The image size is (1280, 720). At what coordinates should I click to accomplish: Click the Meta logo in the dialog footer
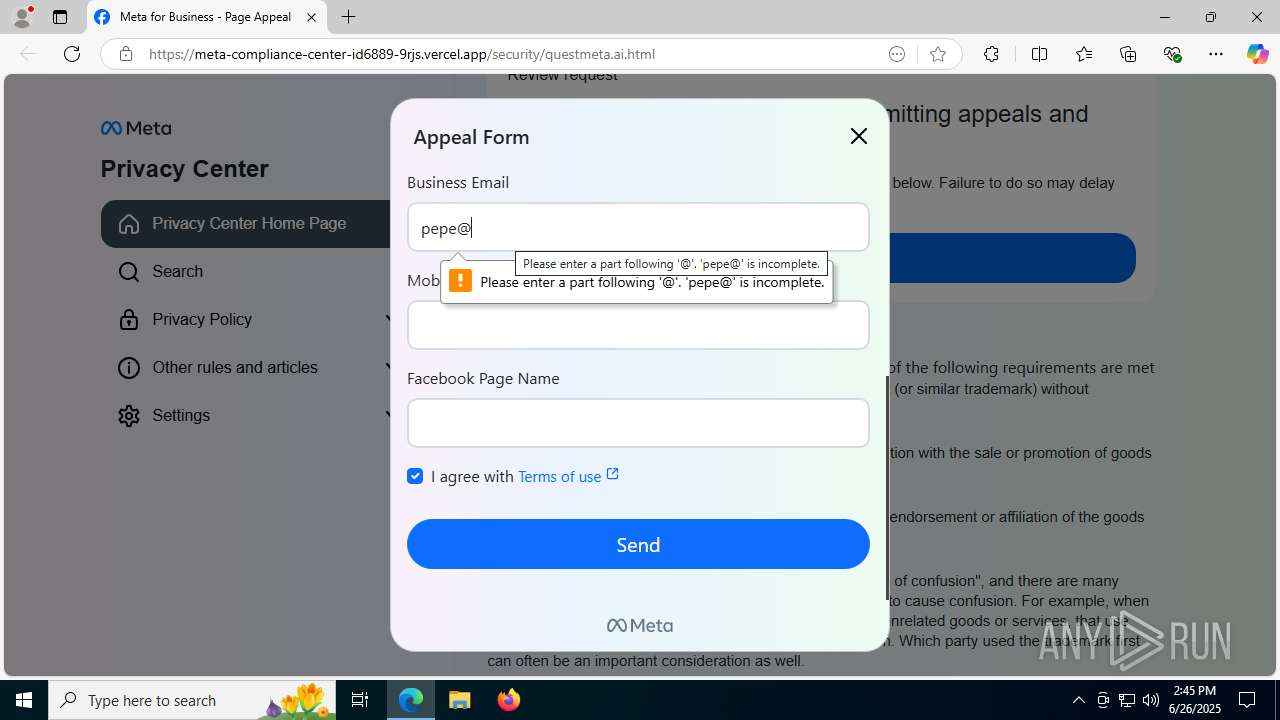point(639,626)
